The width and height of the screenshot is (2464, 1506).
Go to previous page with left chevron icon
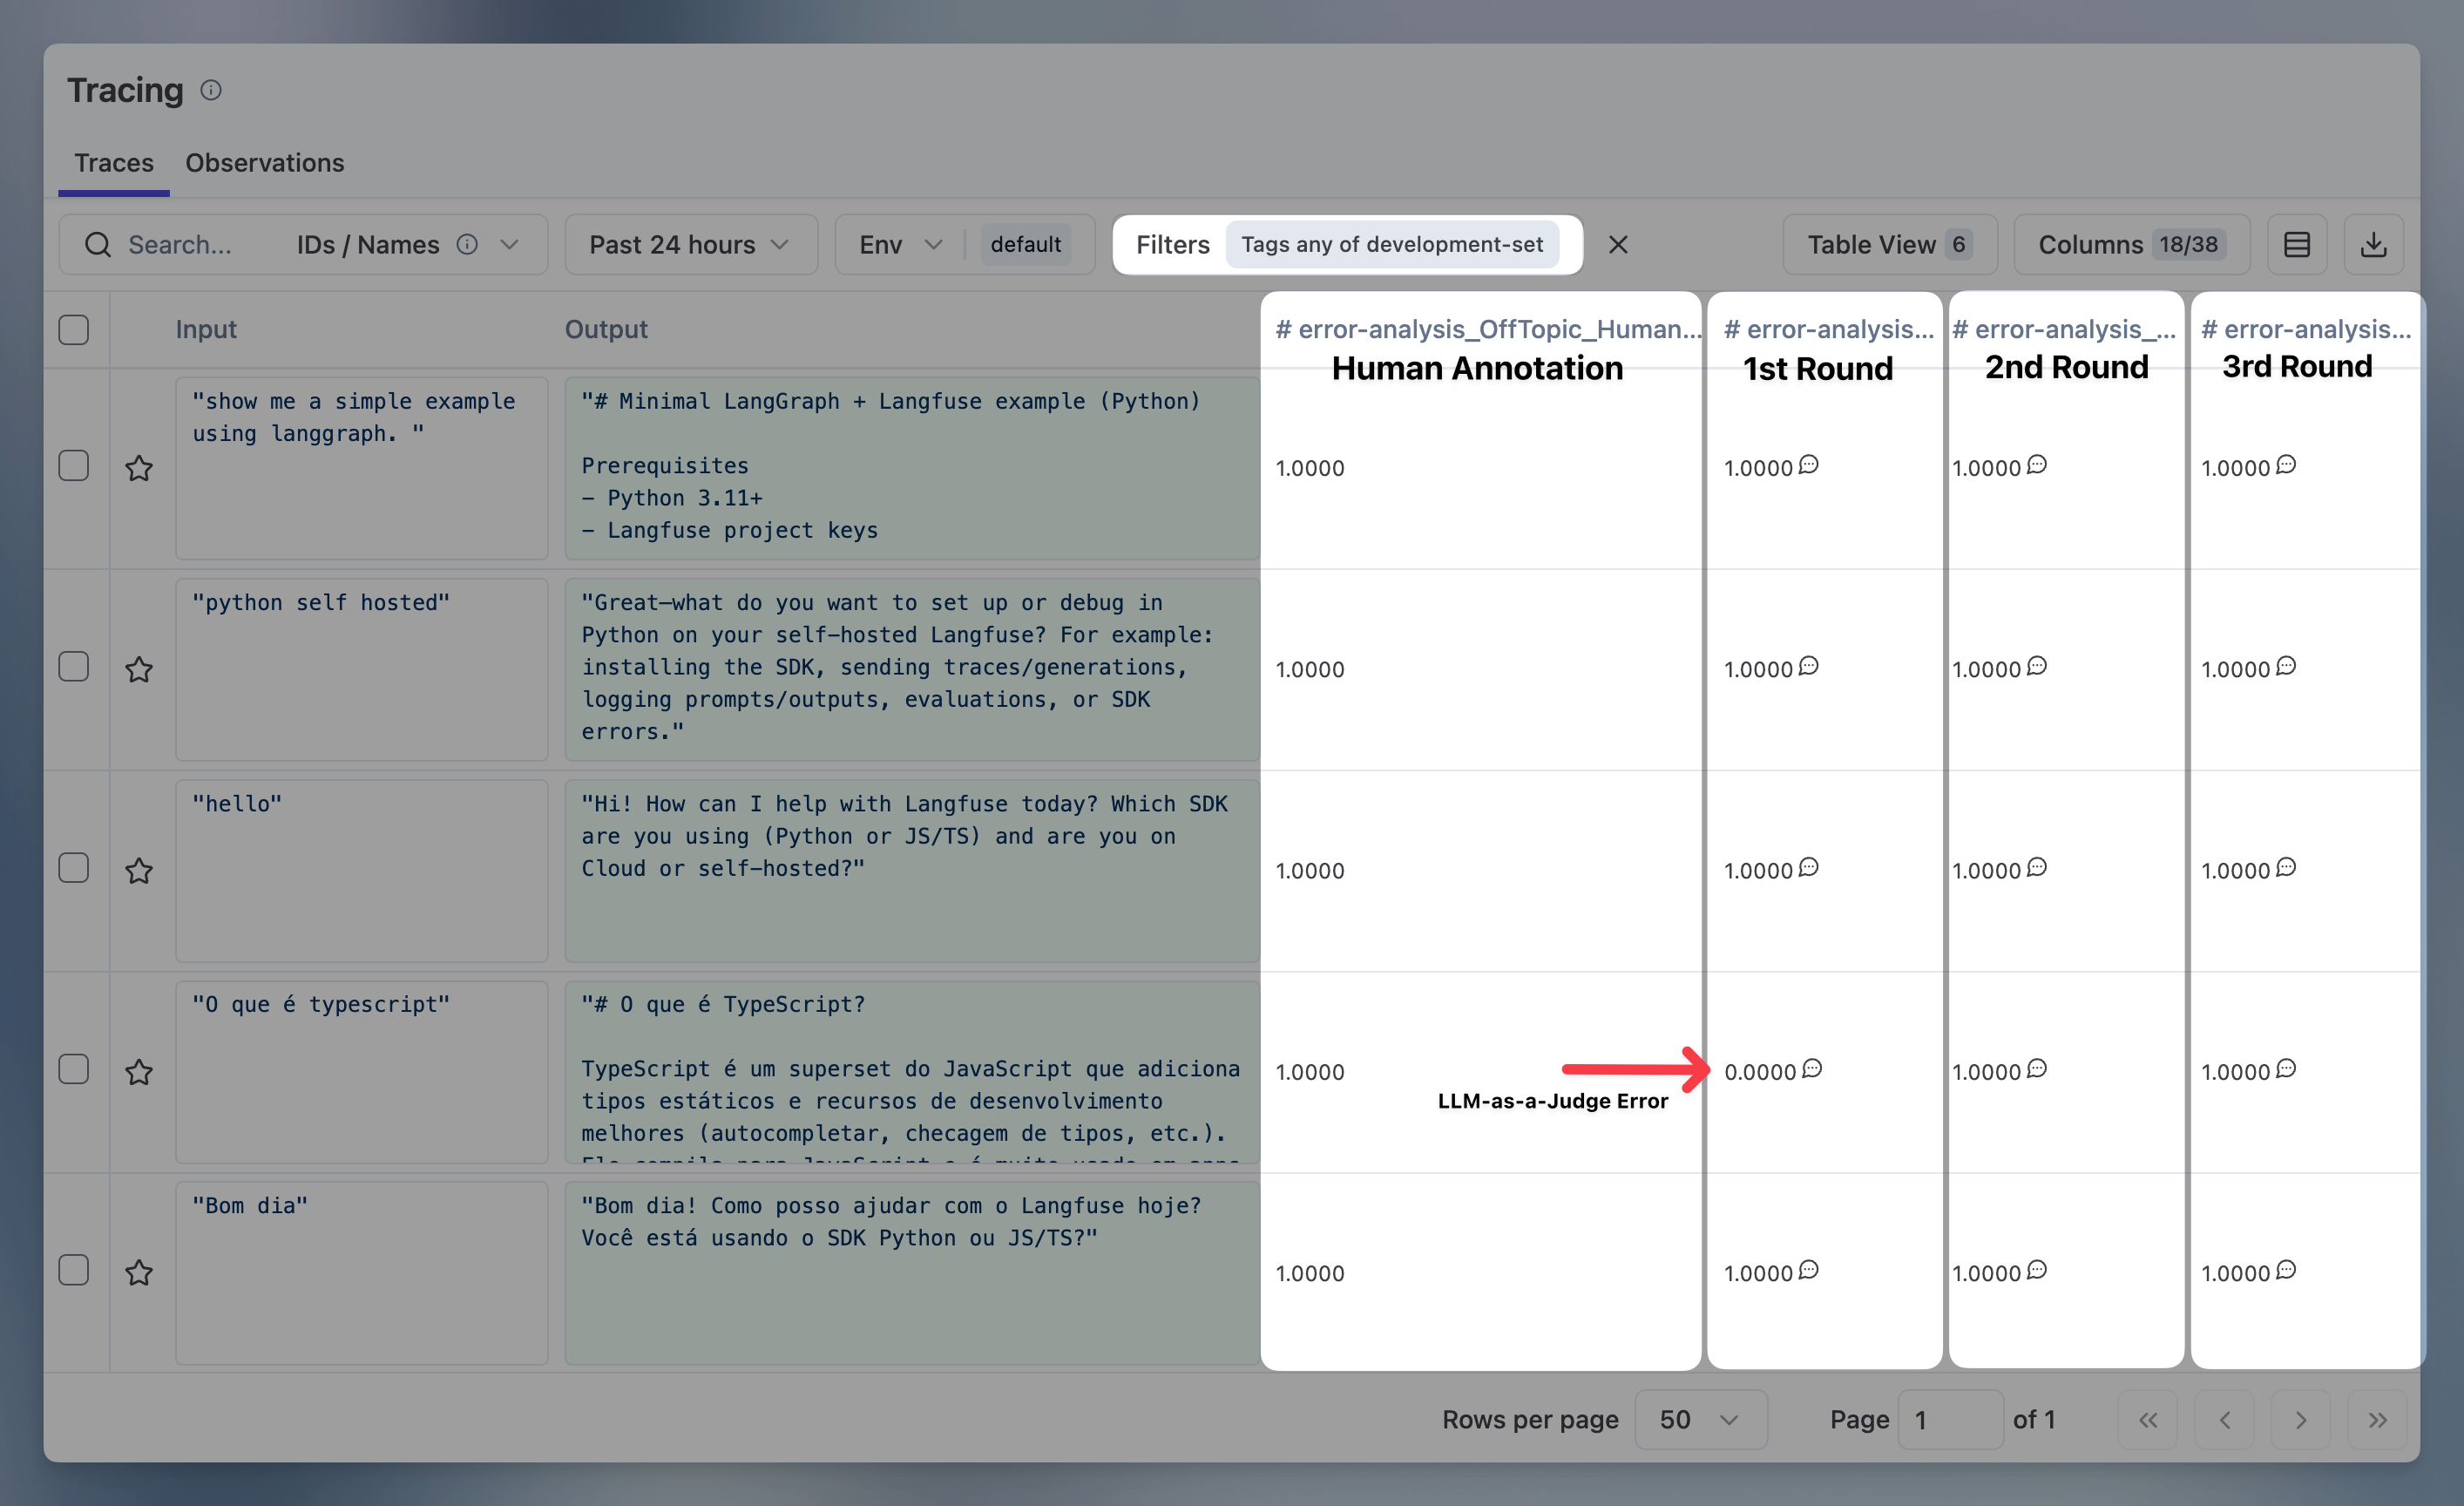pos(2224,1419)
